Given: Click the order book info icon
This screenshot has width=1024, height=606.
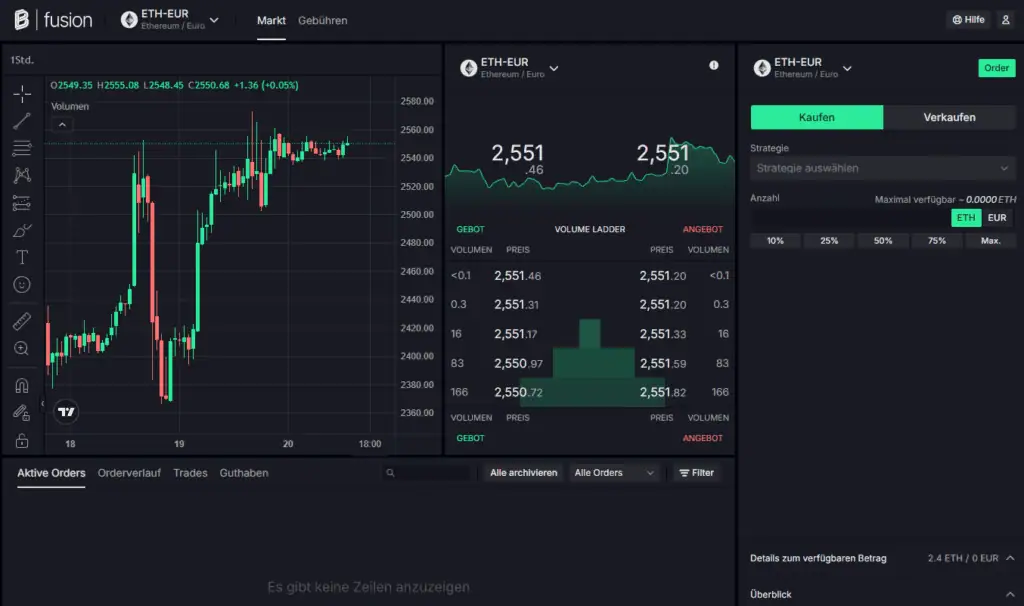Looking at the screenshot, I should tap(714, 65).
